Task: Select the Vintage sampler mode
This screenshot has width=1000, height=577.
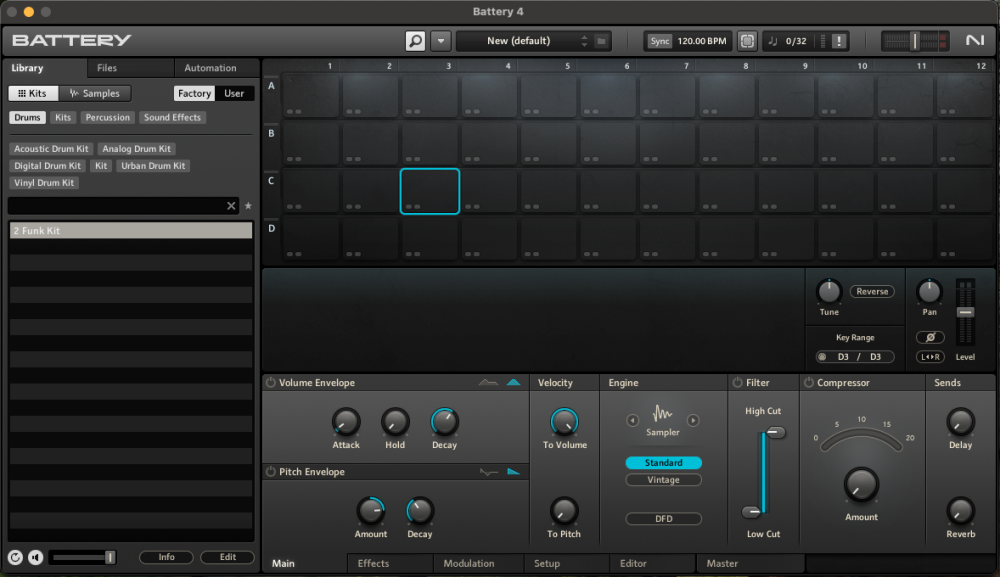Action: (663, 480)
